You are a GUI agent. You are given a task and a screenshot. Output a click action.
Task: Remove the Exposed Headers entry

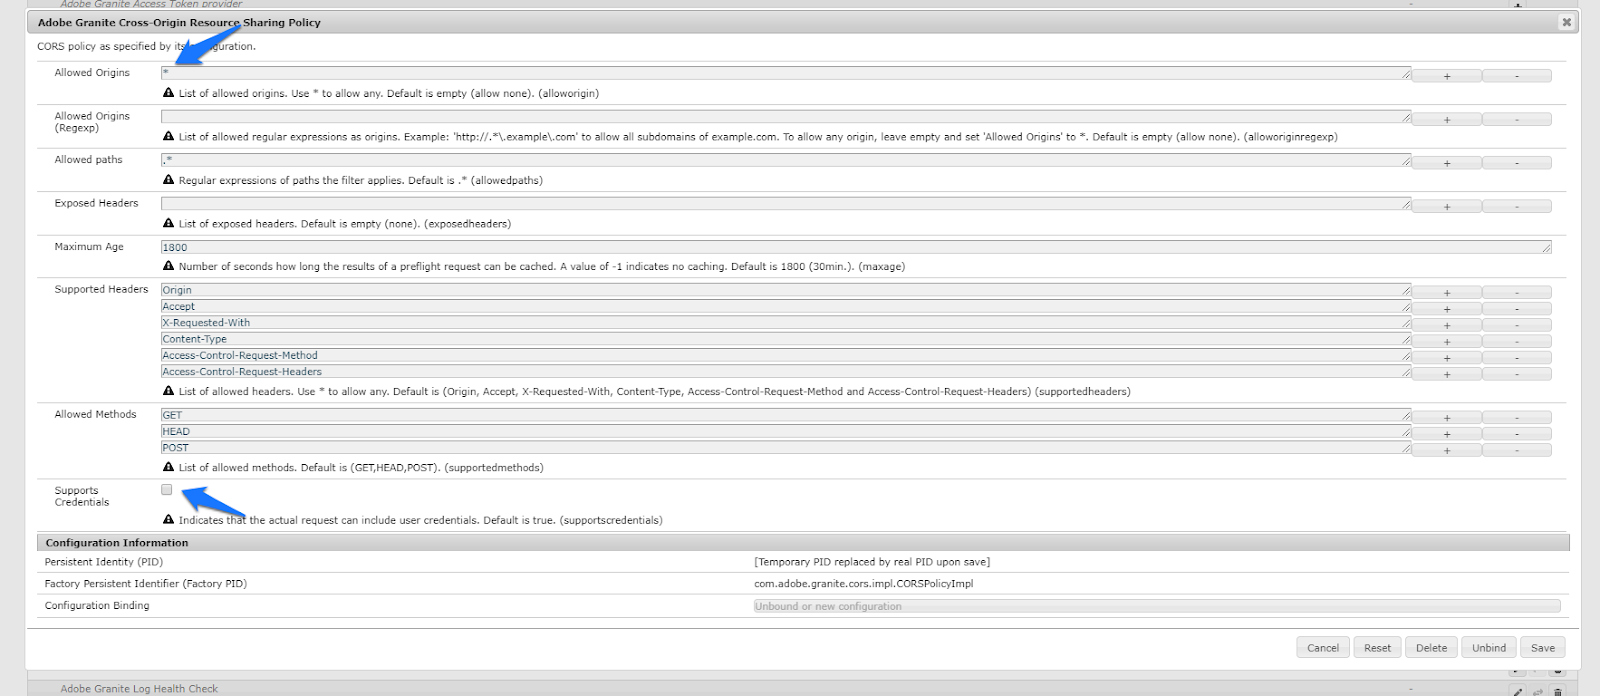point(1516,206)
